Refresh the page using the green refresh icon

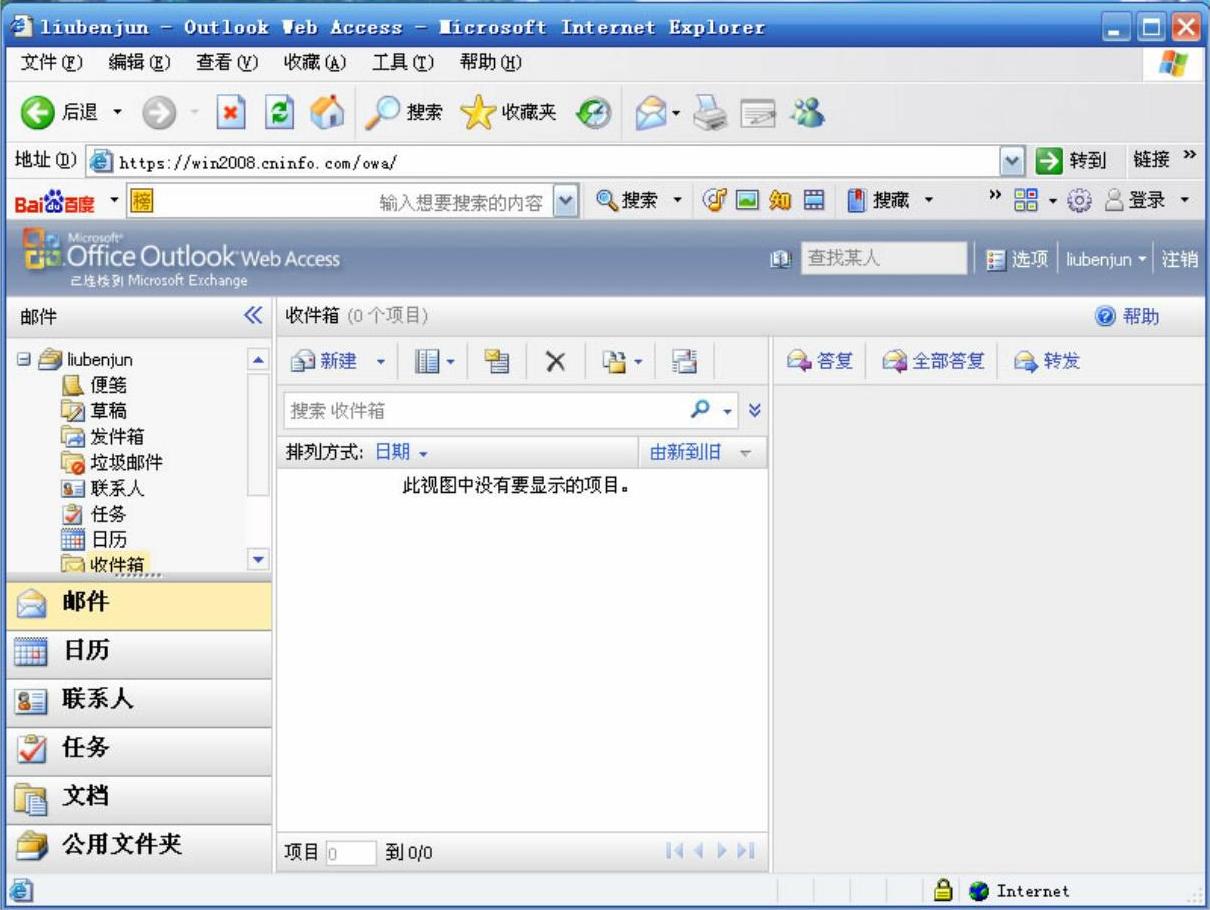[279, 113]
